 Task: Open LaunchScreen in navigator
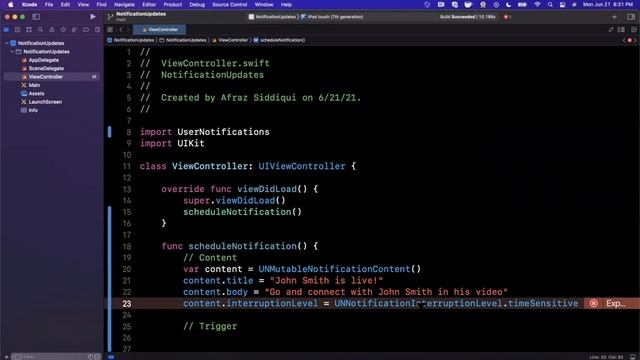point(45,102)
